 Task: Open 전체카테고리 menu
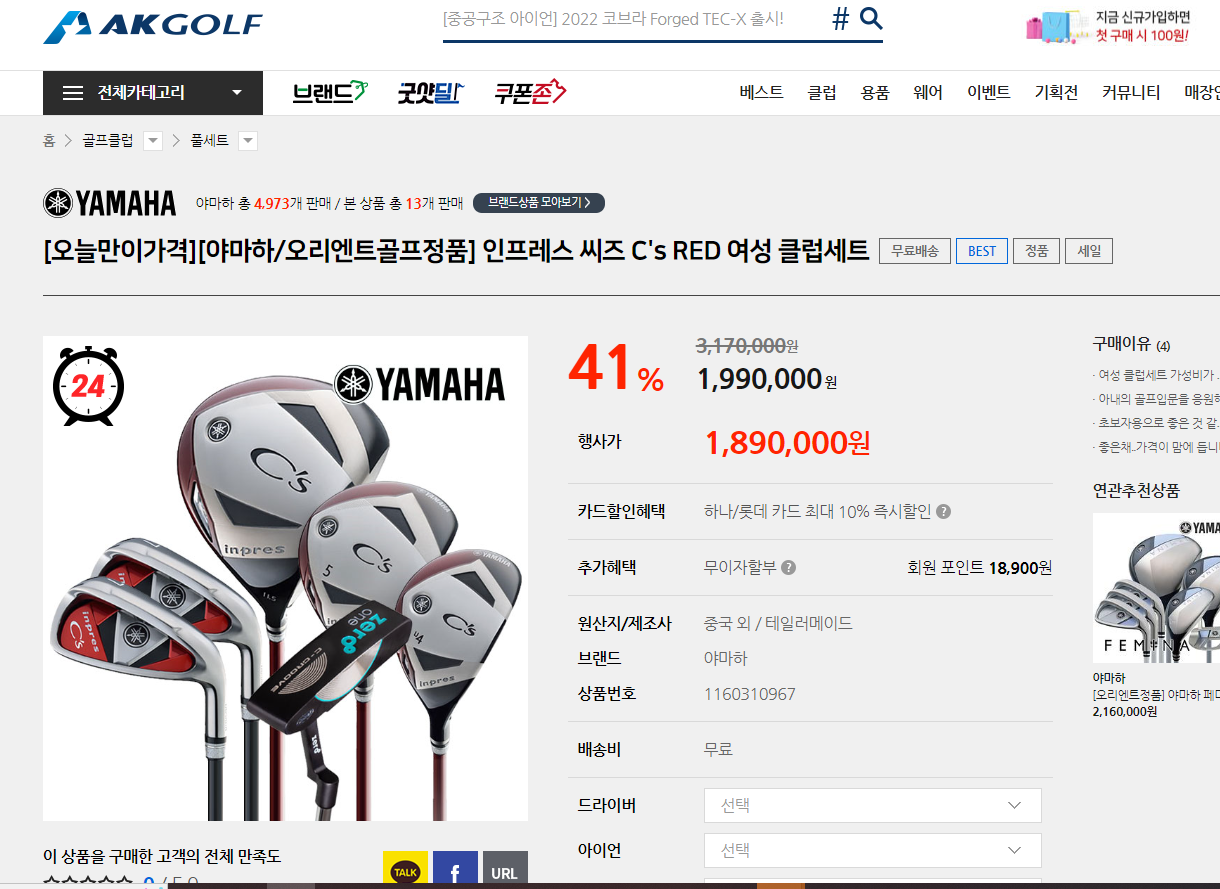coord(153,93)
